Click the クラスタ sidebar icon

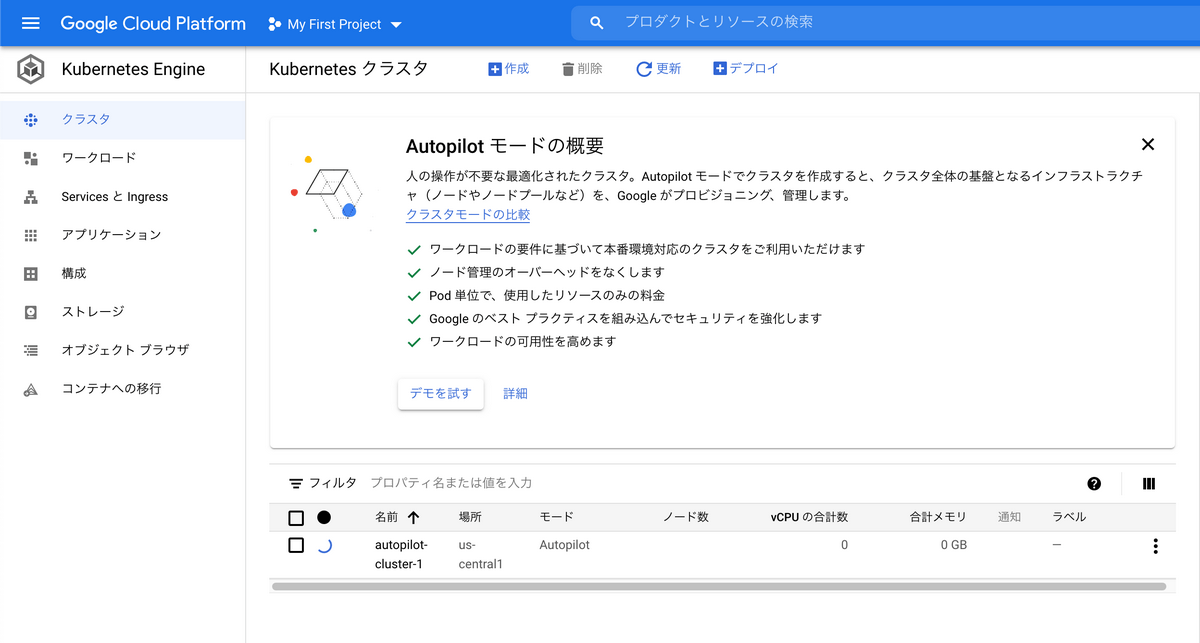click(x=31, y=119)
